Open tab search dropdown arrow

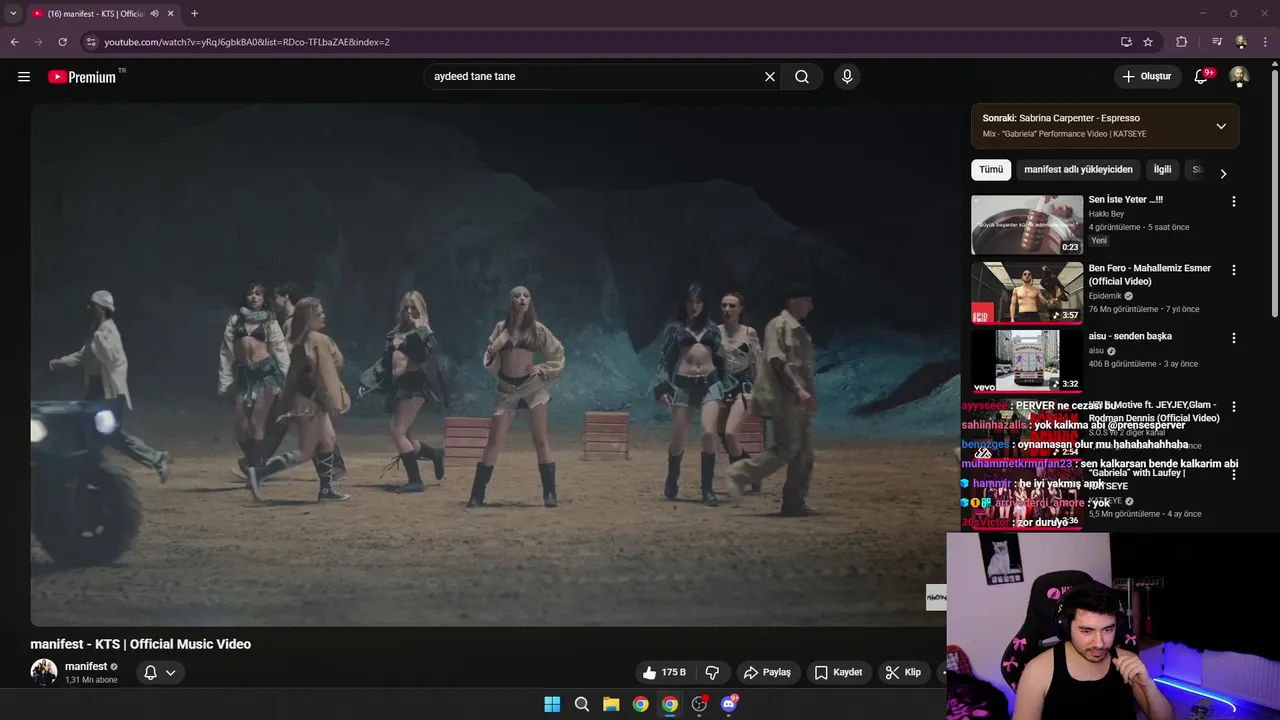[x=13, y=14]
